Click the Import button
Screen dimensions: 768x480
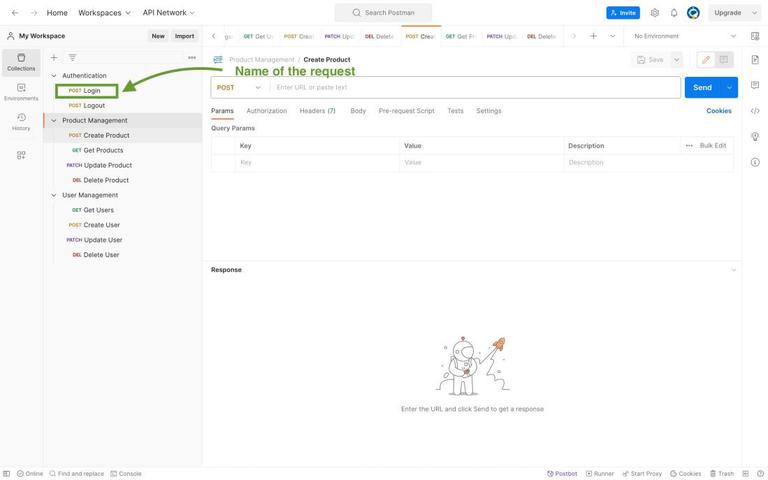(184, 36)
